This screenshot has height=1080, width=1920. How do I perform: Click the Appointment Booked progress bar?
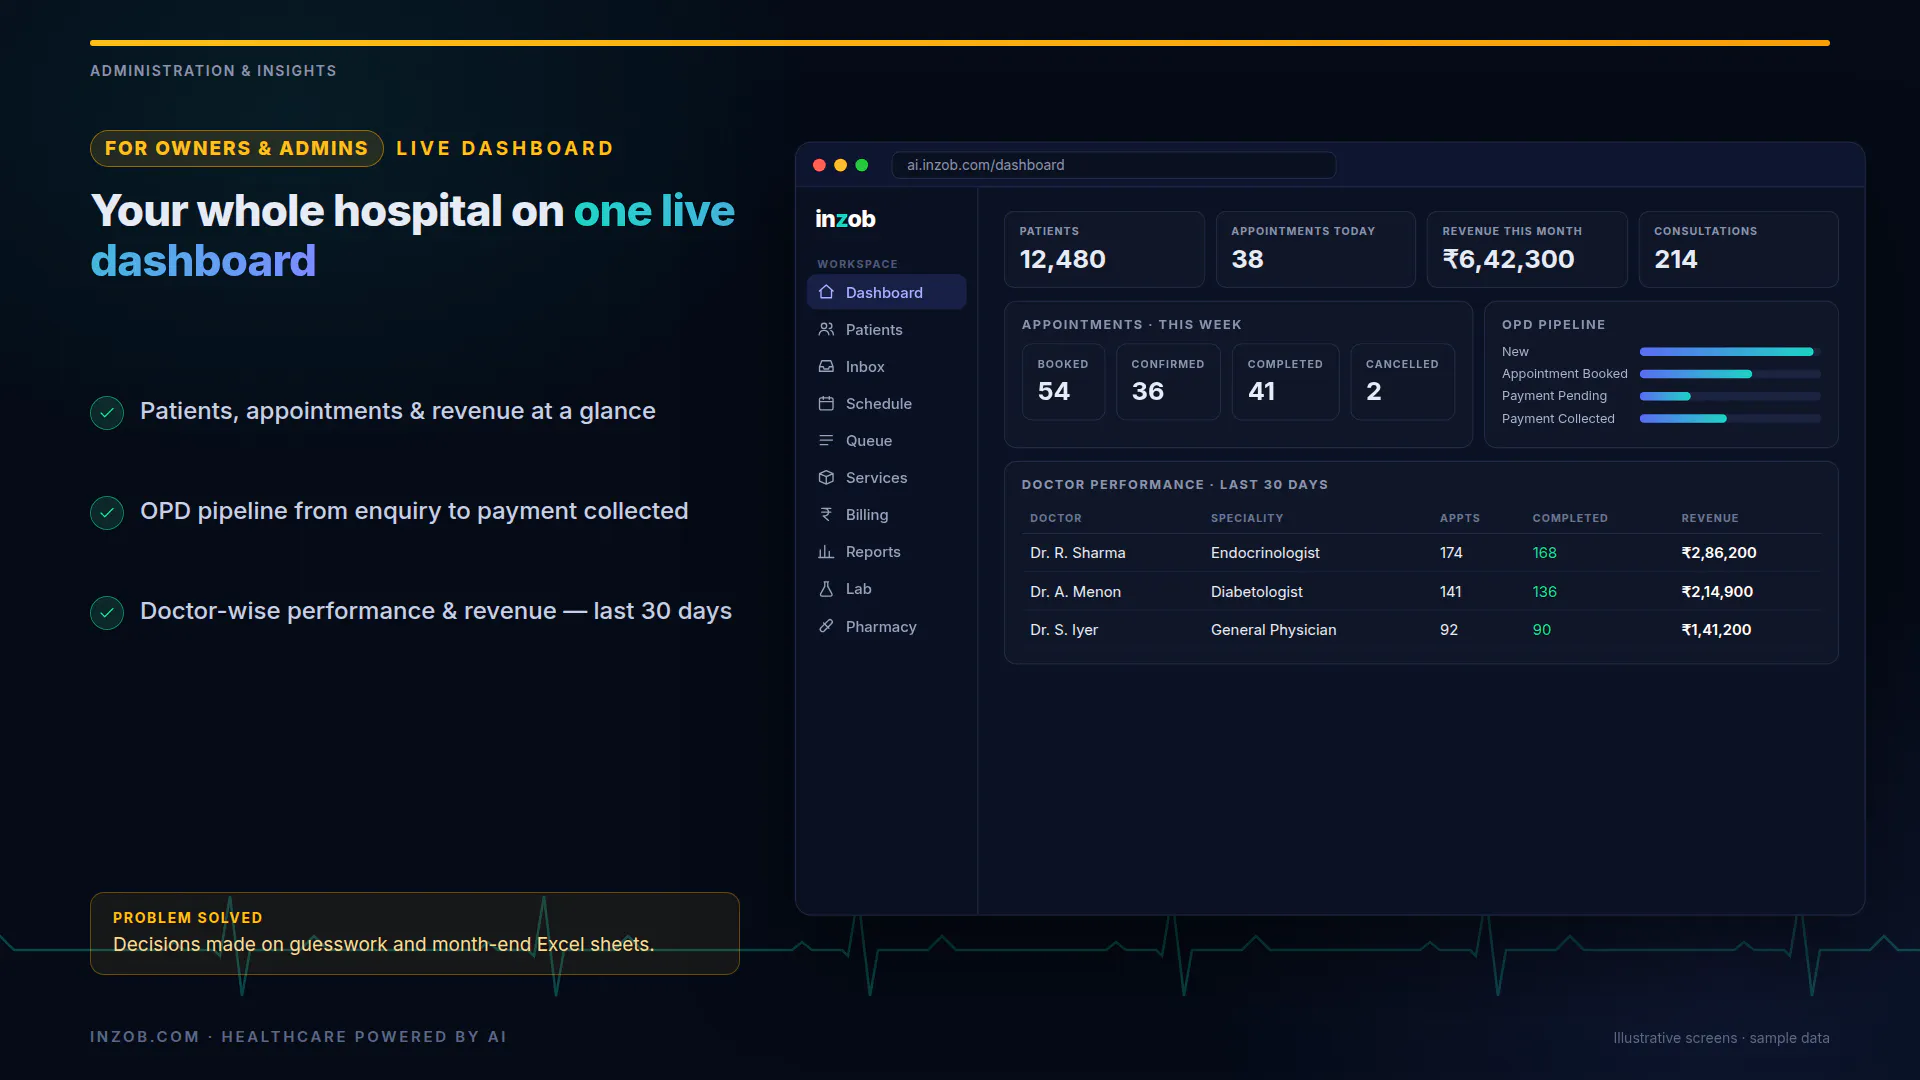click(1730, 374)
